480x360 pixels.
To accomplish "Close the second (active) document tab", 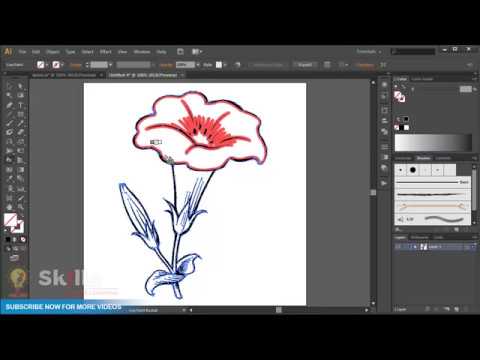I will 182,75.
